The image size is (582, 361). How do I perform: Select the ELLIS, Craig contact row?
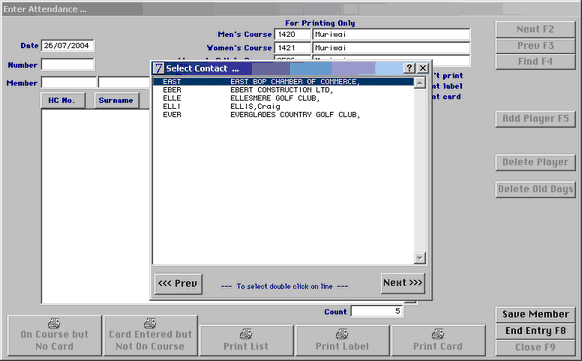click(x=284, y=106)
